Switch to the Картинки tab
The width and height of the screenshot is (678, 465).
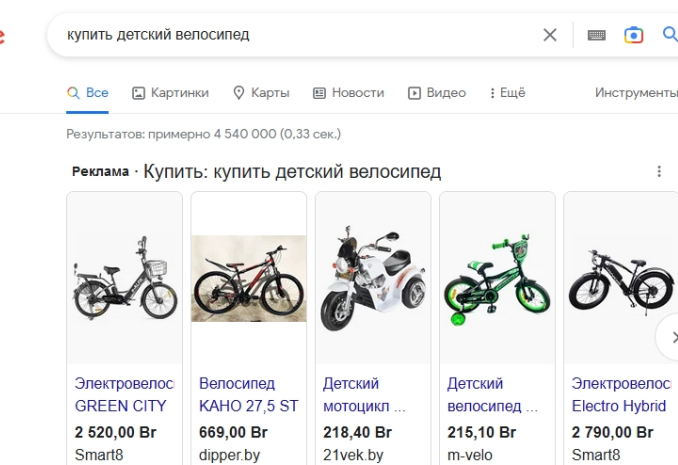click(171, 93)
